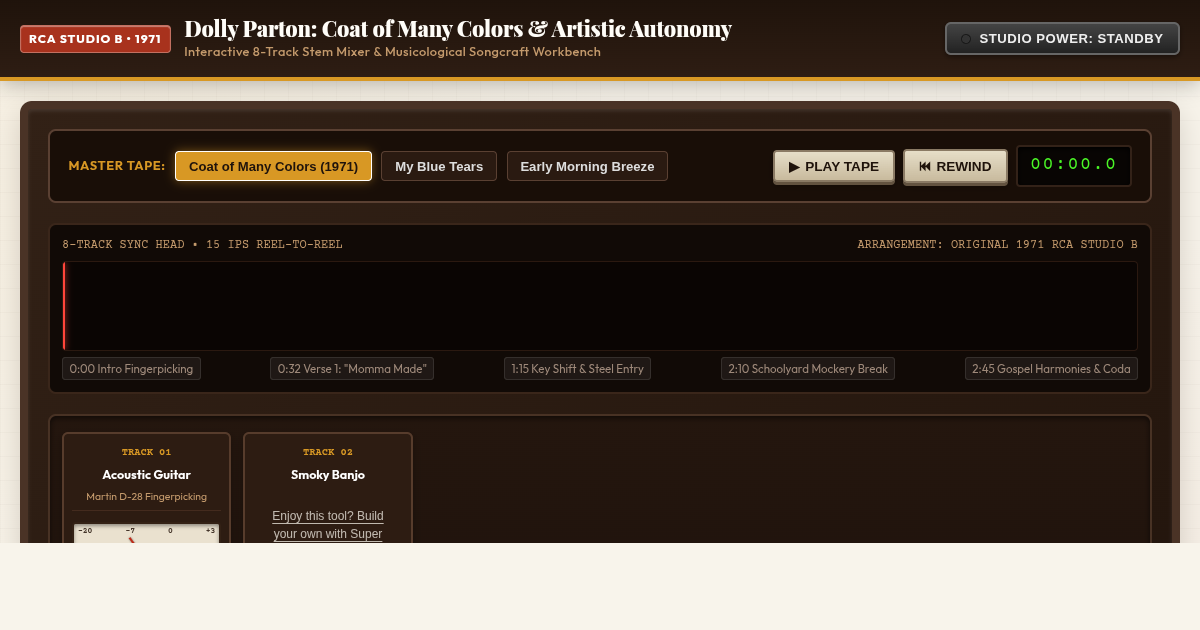Click the 8-Track Sync Head 15 IPS label
This screenshot has height=630, width=1200.
202,245
